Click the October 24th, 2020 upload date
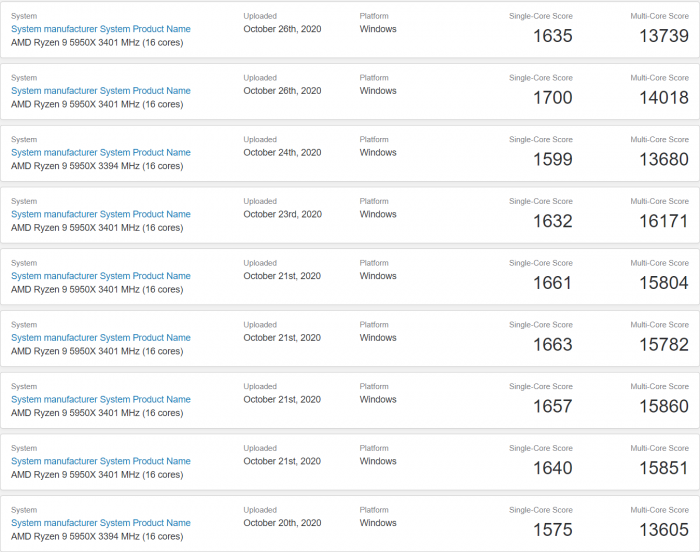Viewport: 700px width, 552px height. pyautogui.click(x=282, y=153)
